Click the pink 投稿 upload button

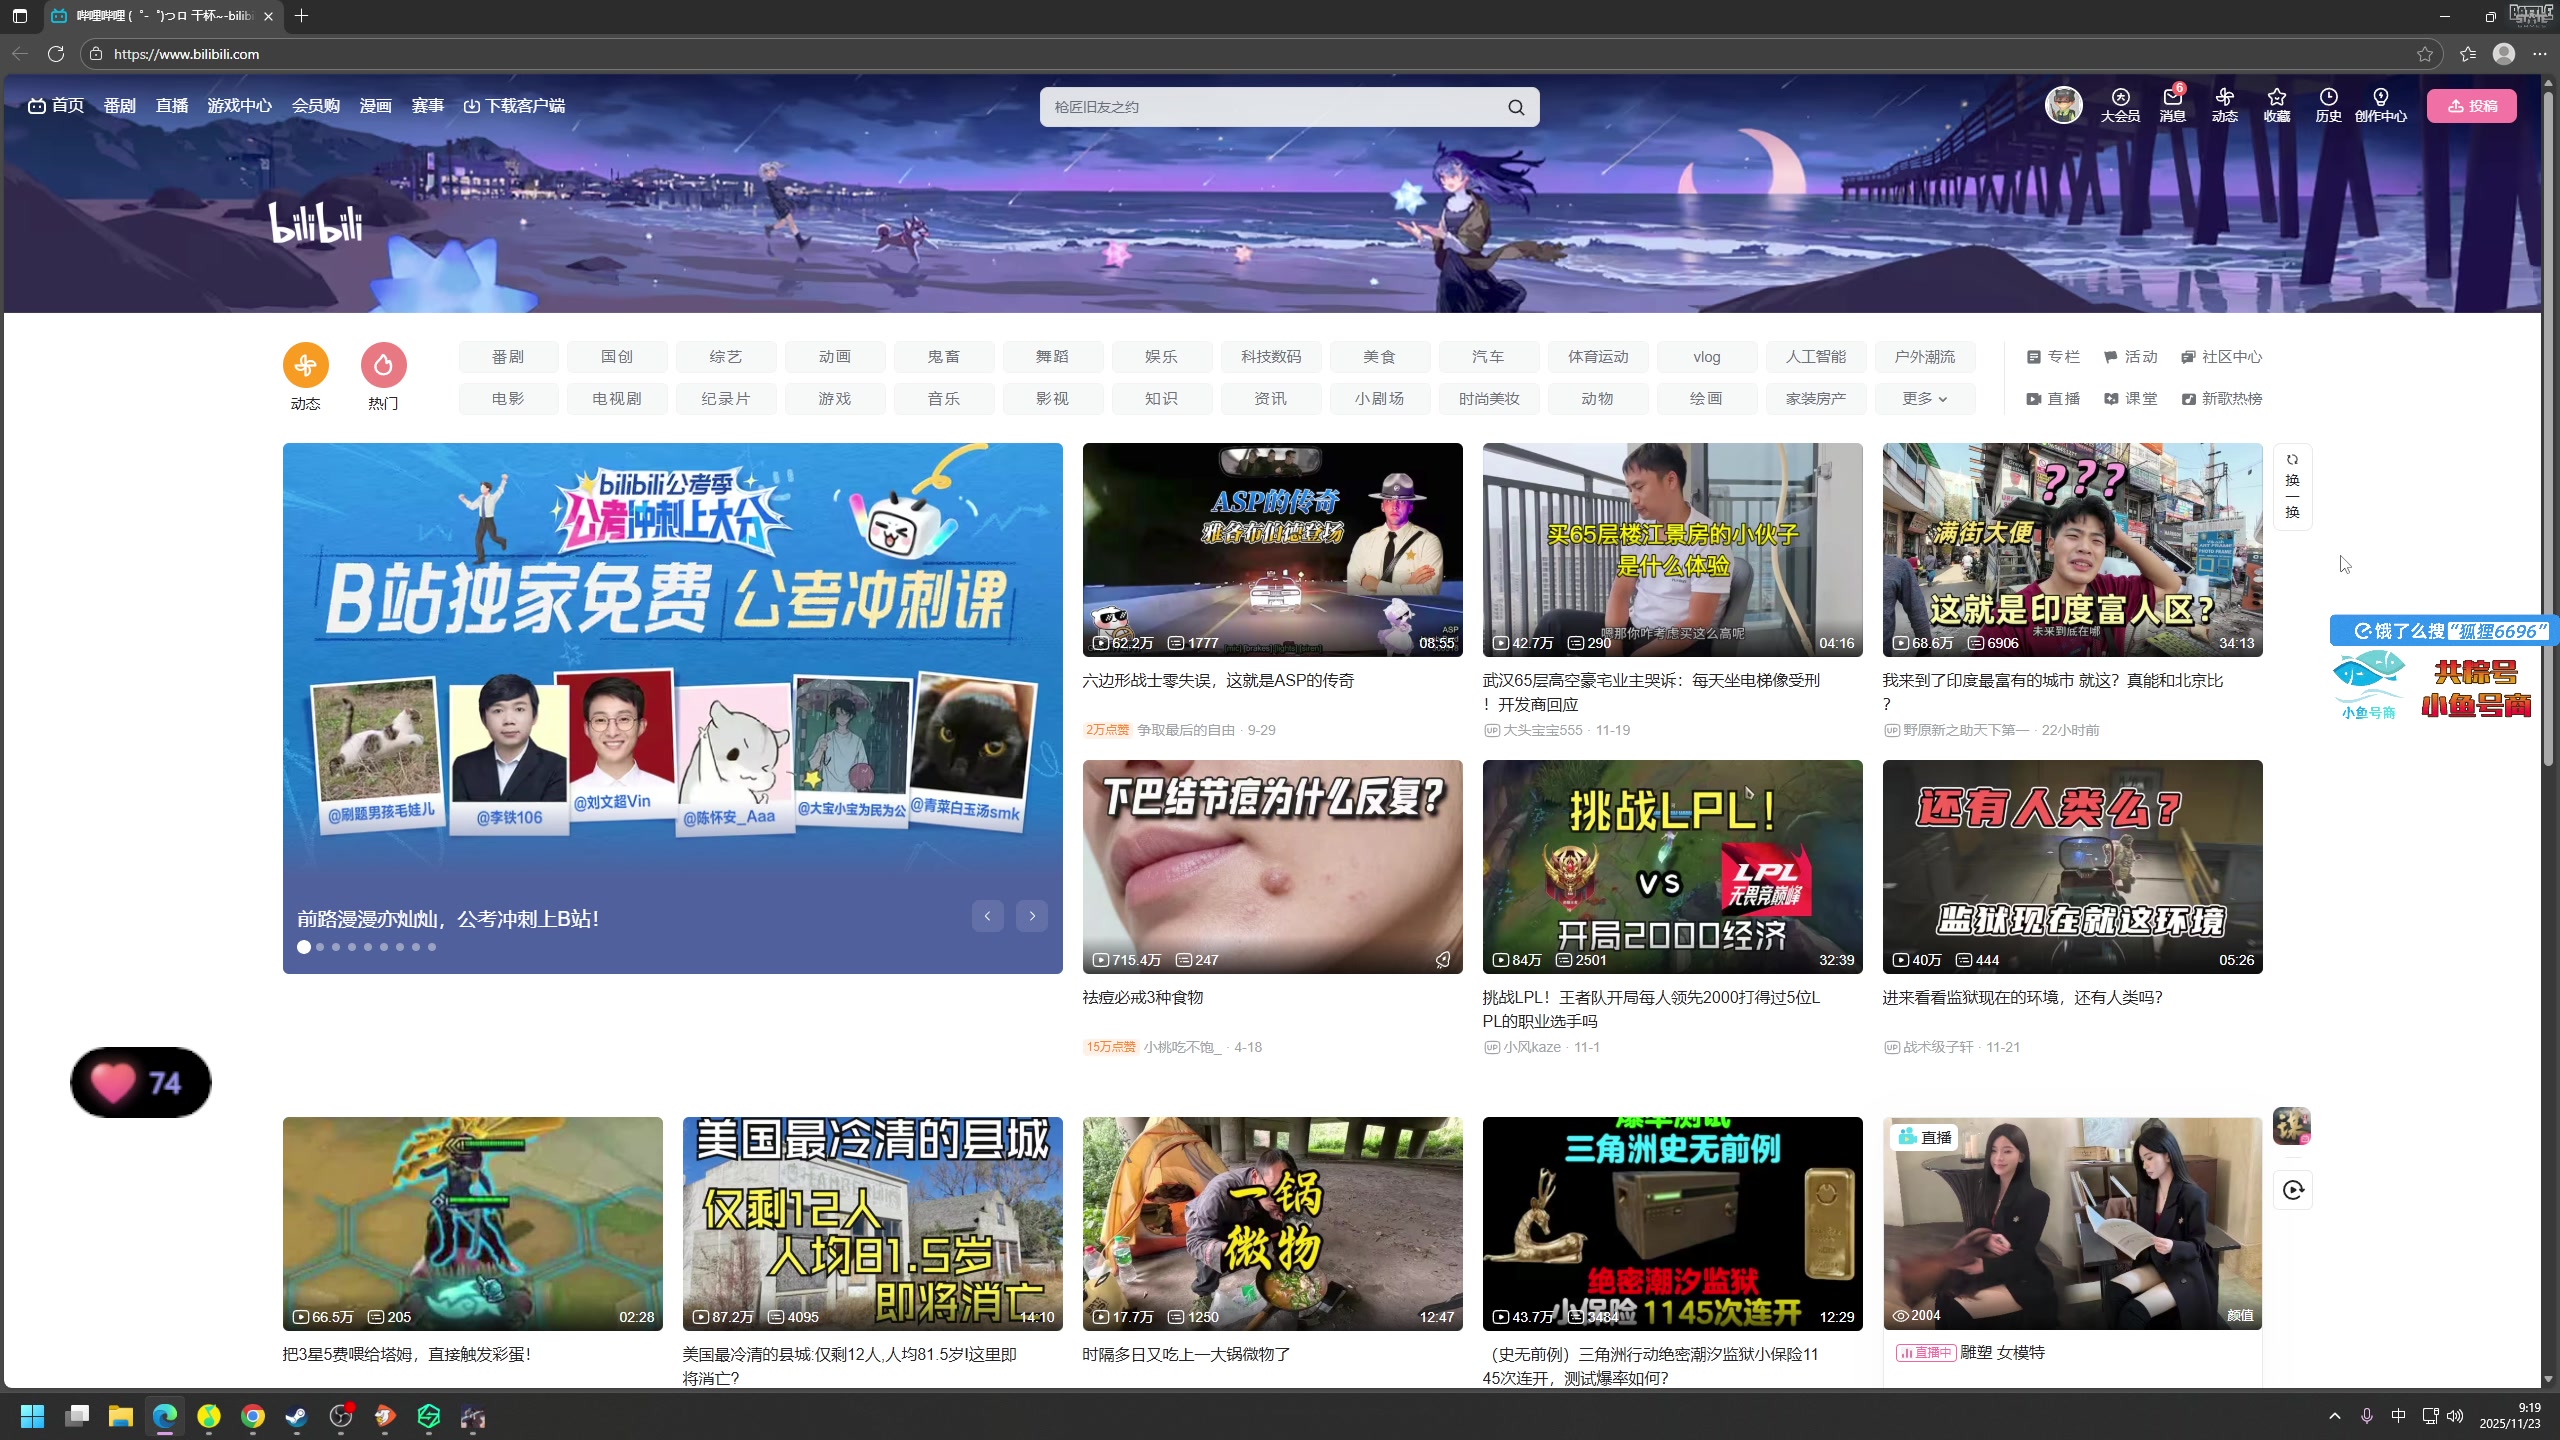(2472, 106)
